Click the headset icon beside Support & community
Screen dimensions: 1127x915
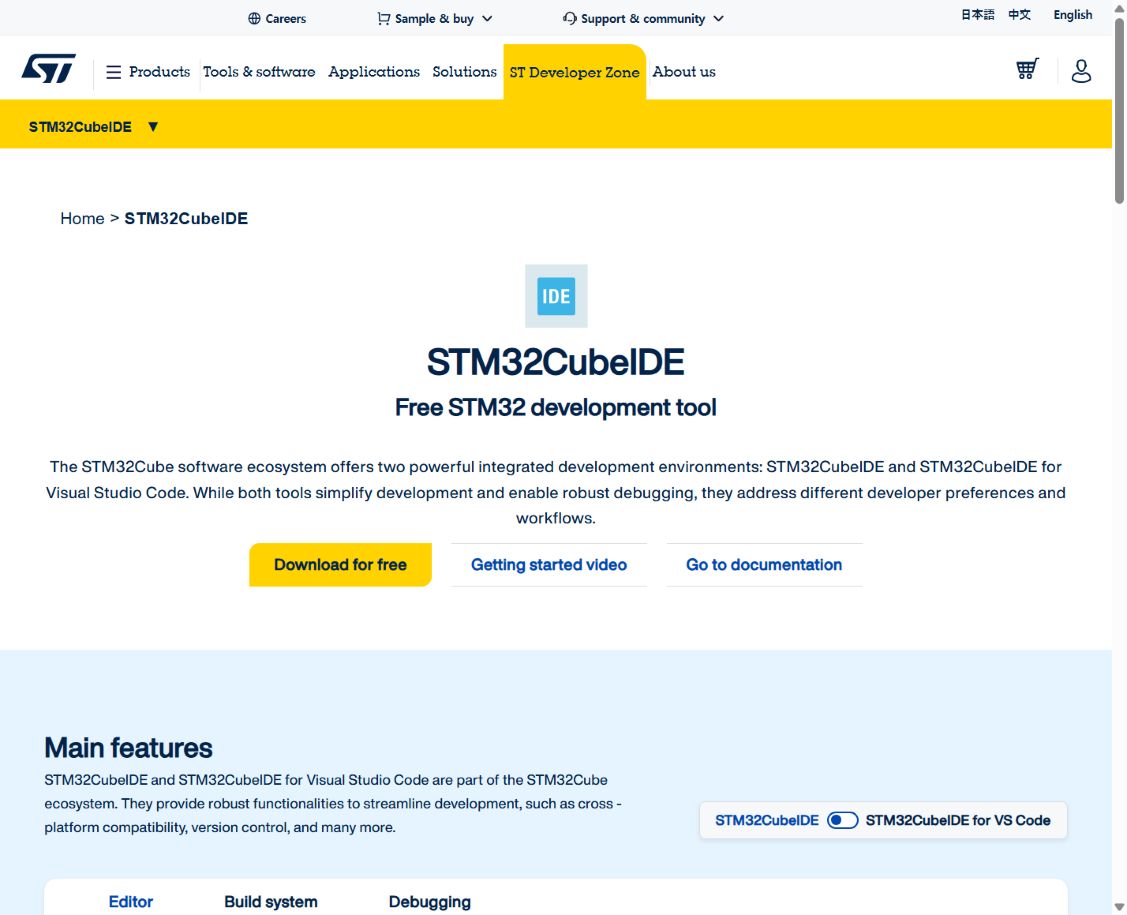point(570,18)
